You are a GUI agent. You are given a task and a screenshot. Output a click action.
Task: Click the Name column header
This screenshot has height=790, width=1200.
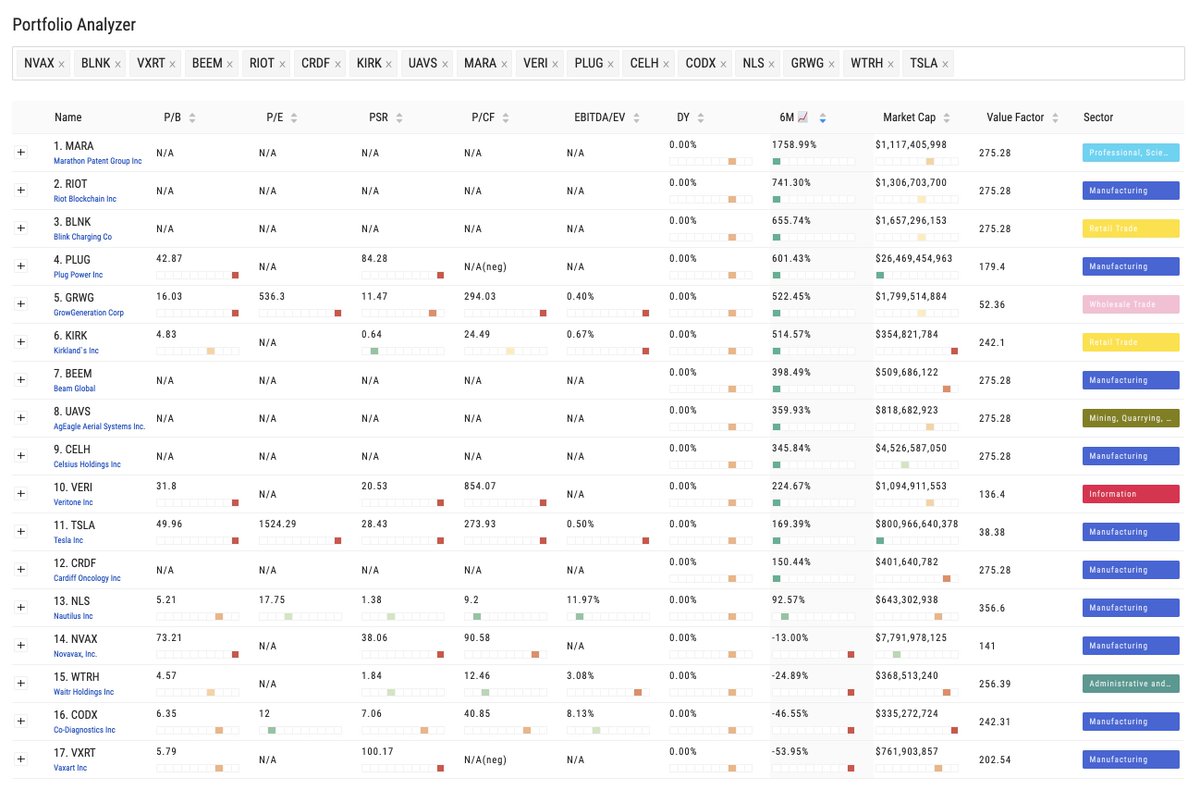point(68,117)
